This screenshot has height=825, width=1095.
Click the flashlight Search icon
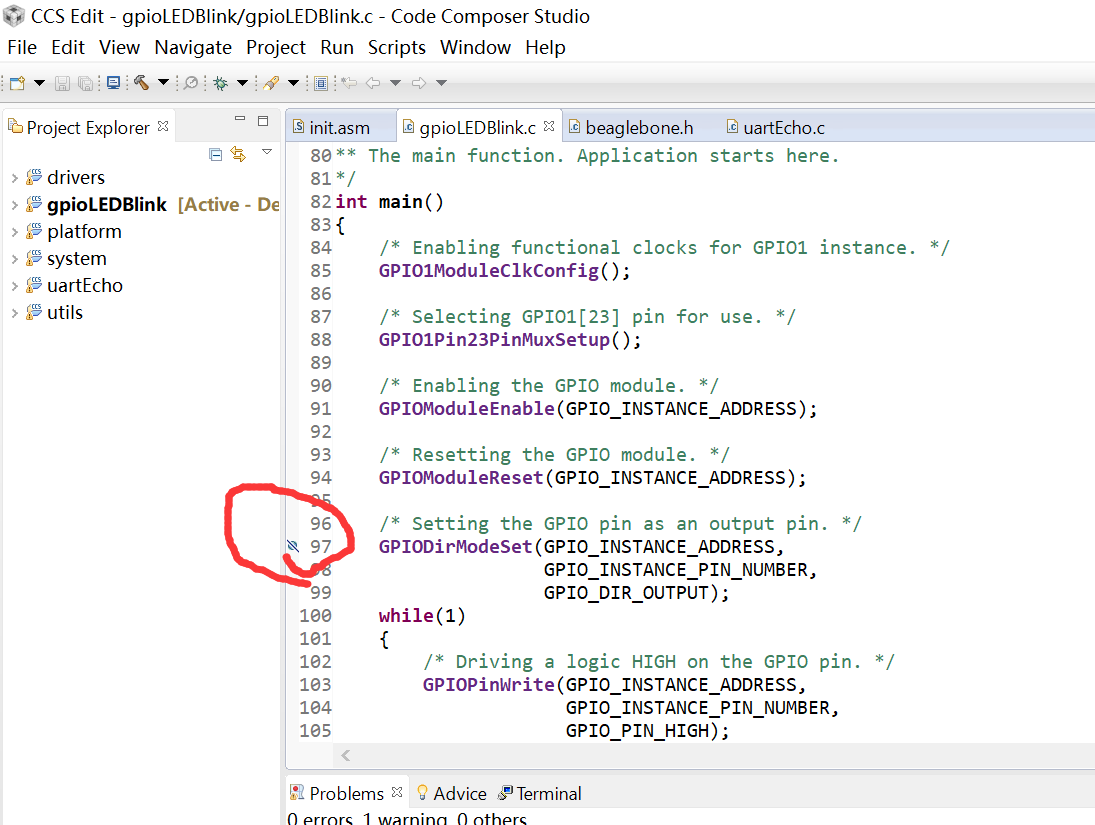coord(271,83)
